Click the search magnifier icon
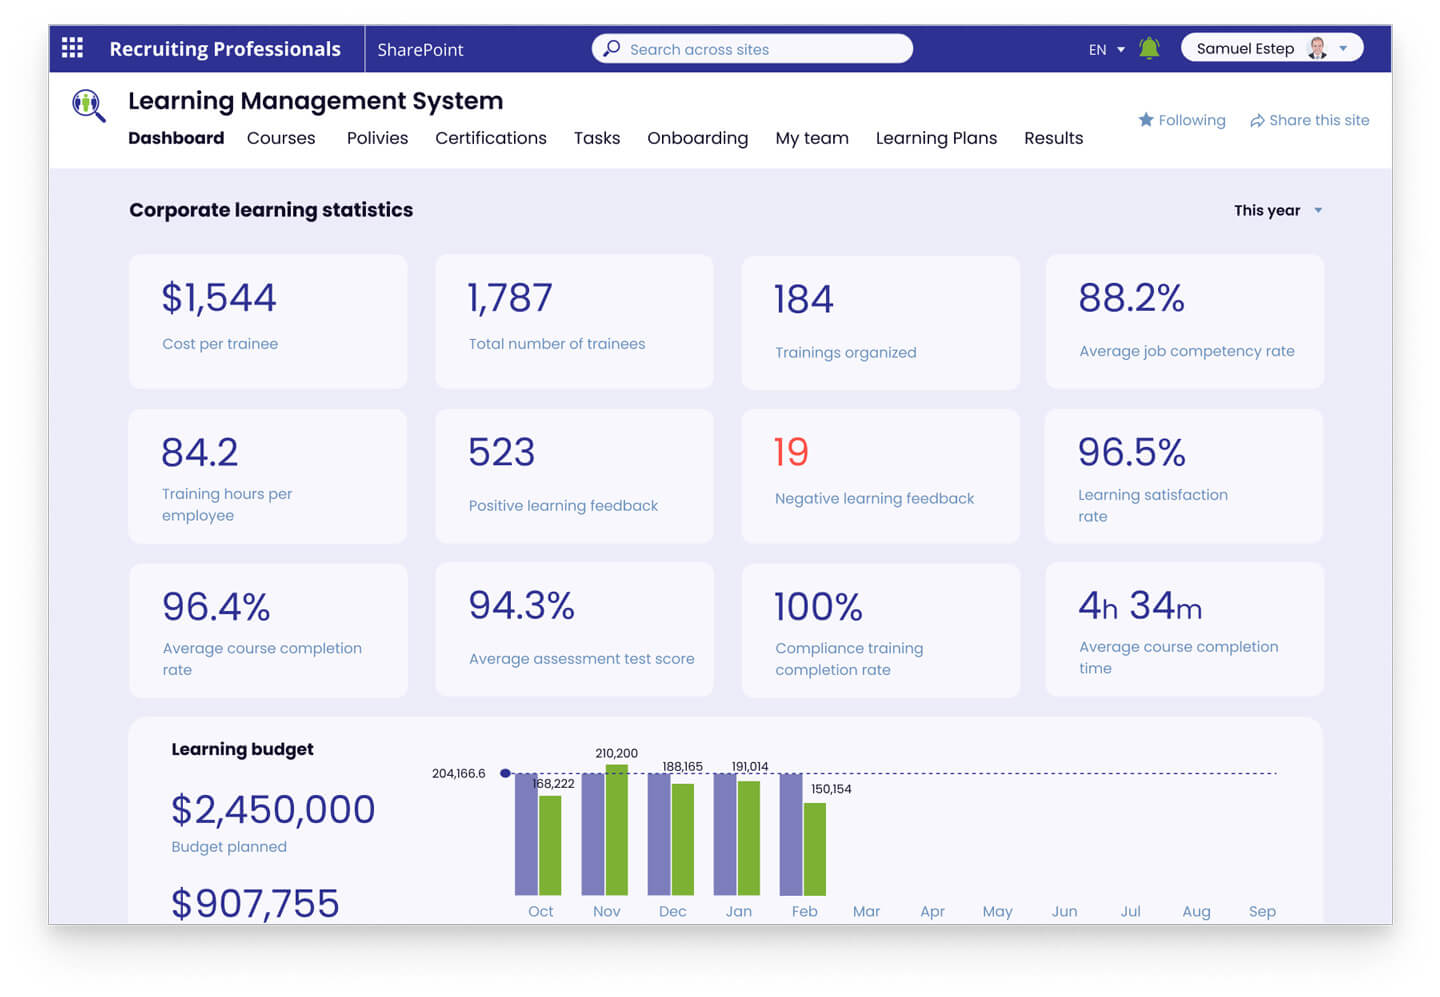The image size is (1440, 997). 612,48
